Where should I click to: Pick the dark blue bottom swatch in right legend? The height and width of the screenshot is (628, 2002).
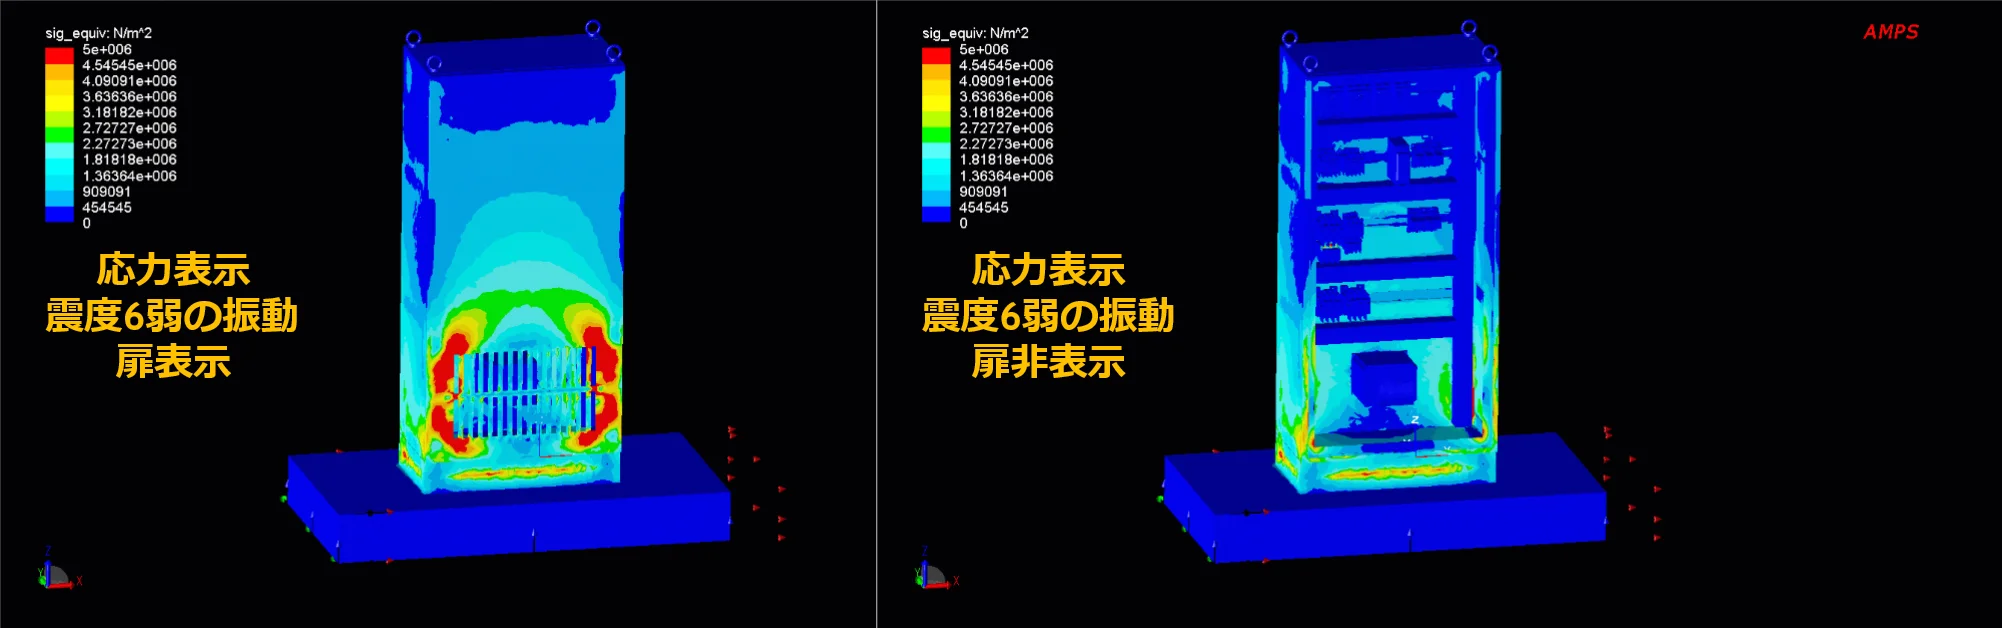(936, 214)
